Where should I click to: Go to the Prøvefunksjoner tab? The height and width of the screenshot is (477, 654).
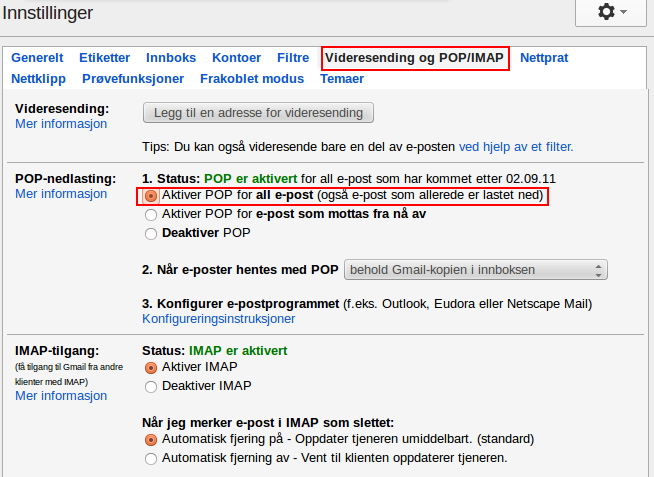(x=133, y=79)
